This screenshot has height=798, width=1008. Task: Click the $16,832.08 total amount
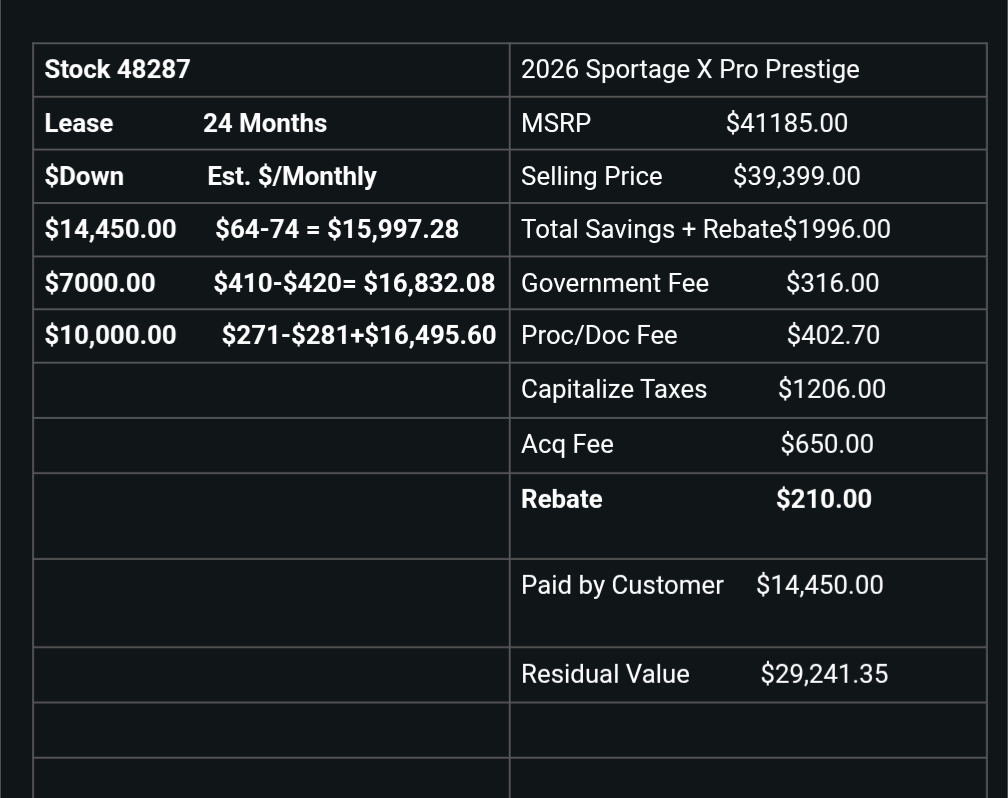click(429, 283)
